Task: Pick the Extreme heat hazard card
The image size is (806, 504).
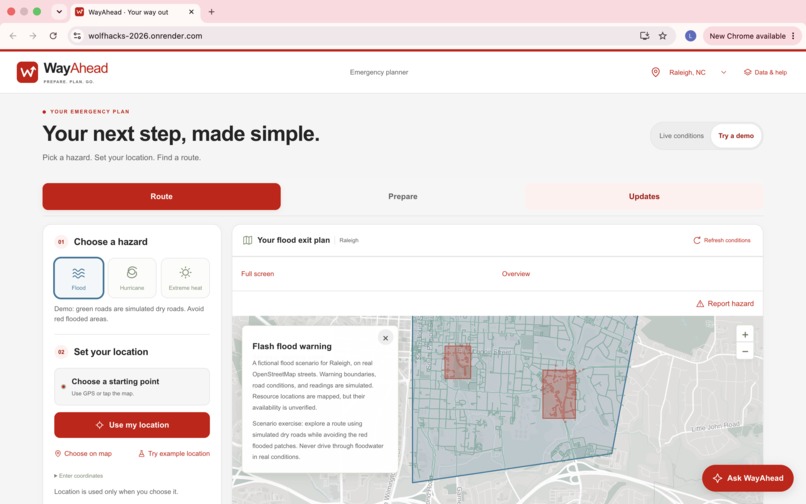Action: 185,278
